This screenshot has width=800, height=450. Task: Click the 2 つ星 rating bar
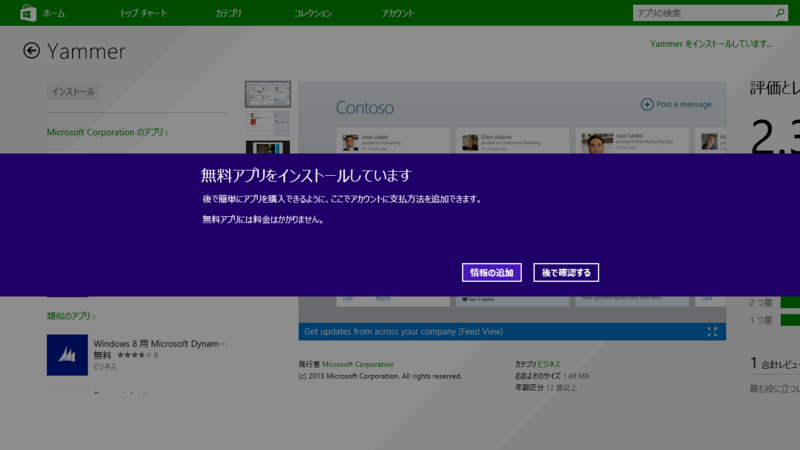click(790, 303)
